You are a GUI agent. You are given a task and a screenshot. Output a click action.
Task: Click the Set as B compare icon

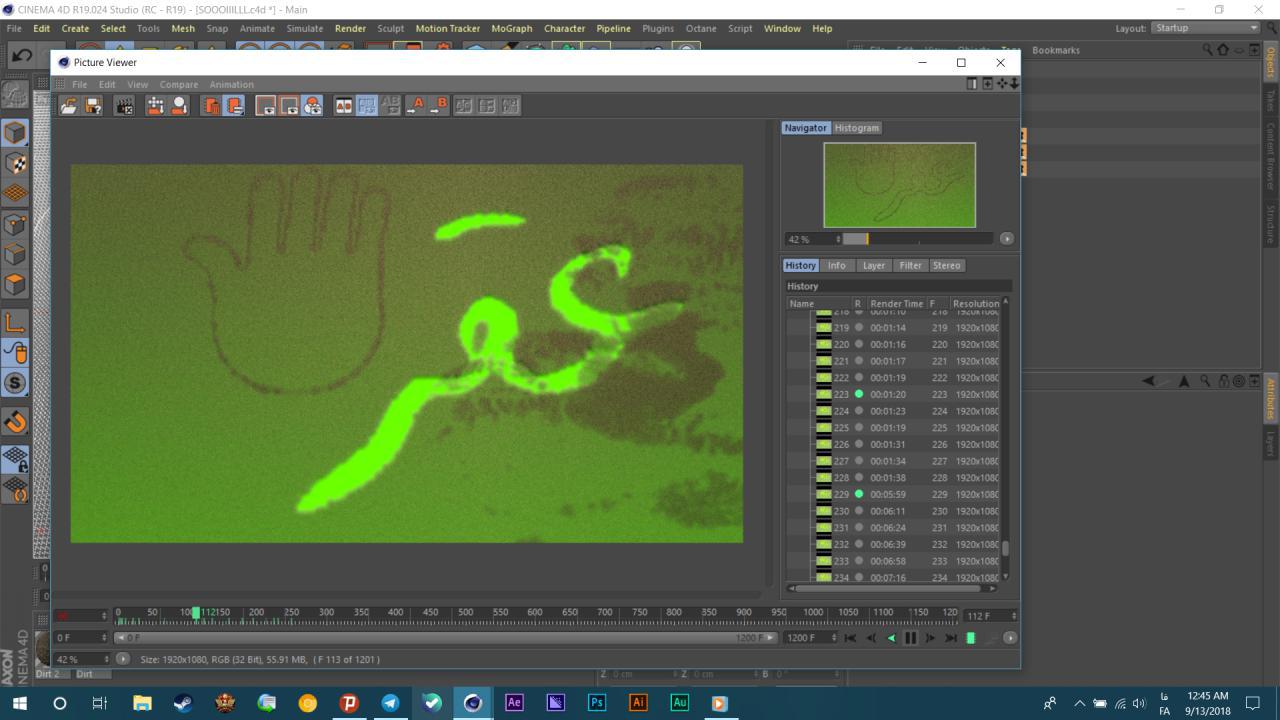(x=439, y=105)
